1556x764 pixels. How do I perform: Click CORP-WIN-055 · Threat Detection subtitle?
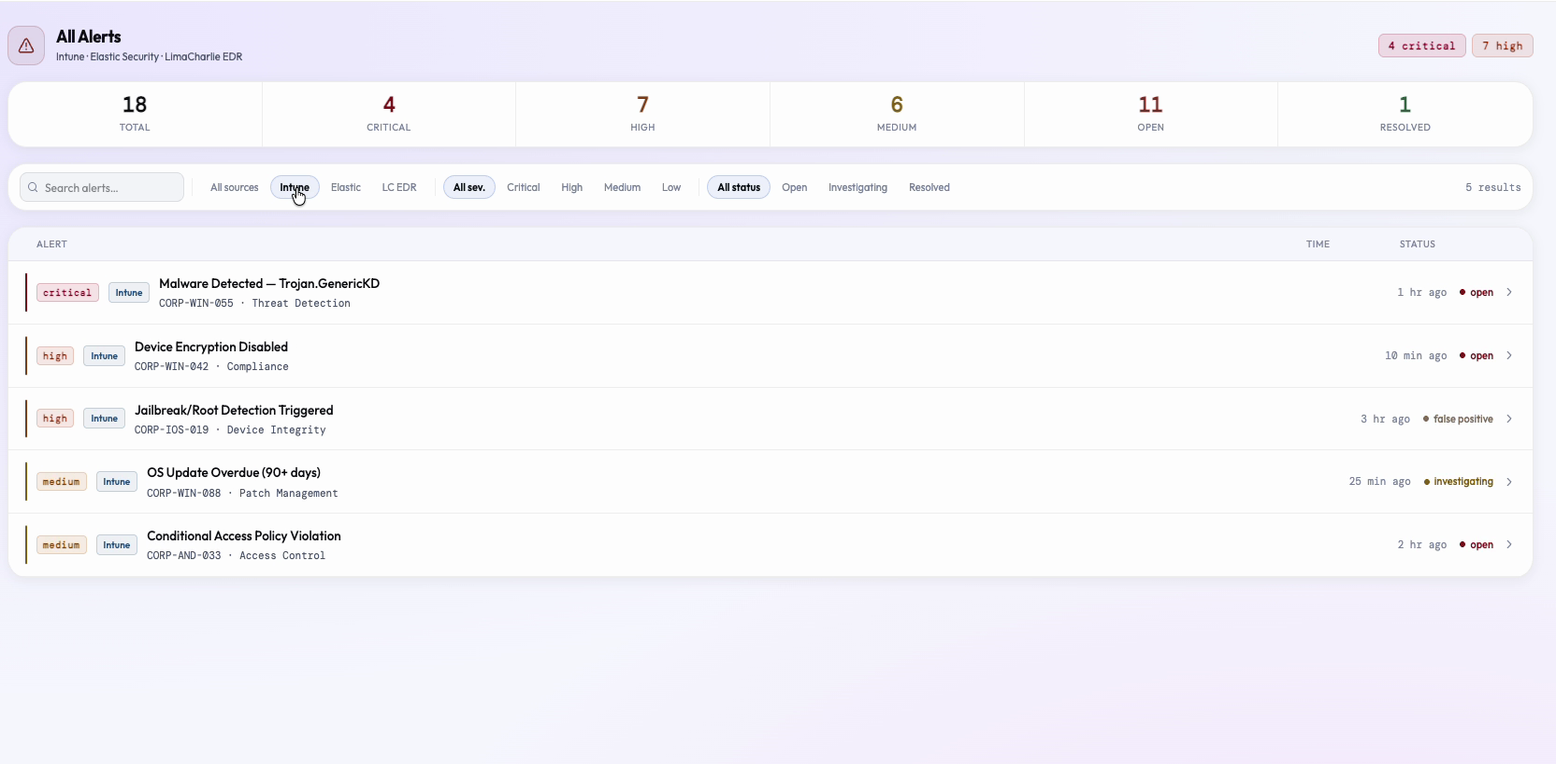255,303
